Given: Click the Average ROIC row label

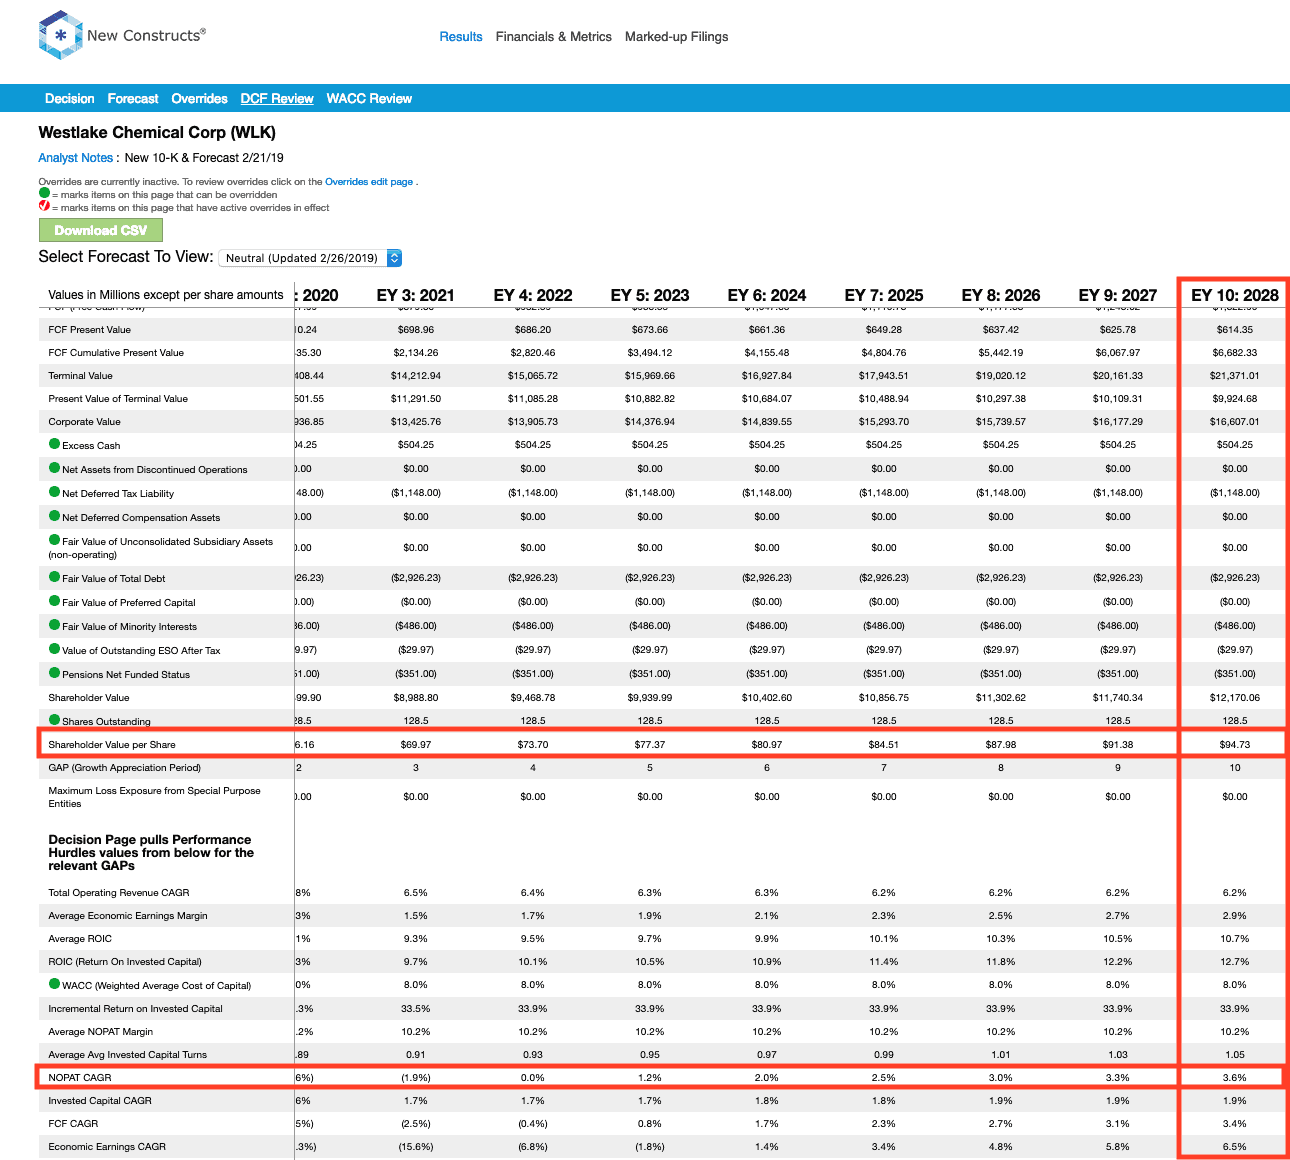Looking at the screenshot, I should (x=80, y=939).
